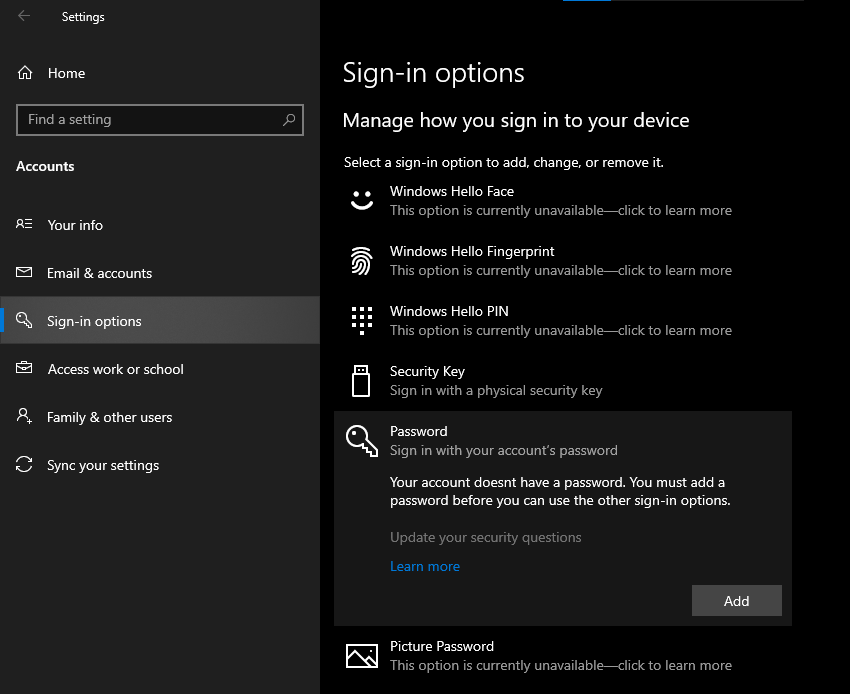Follow the Learn more link
The height and width of the screenshot is (694, 850).
pos(425,566)
